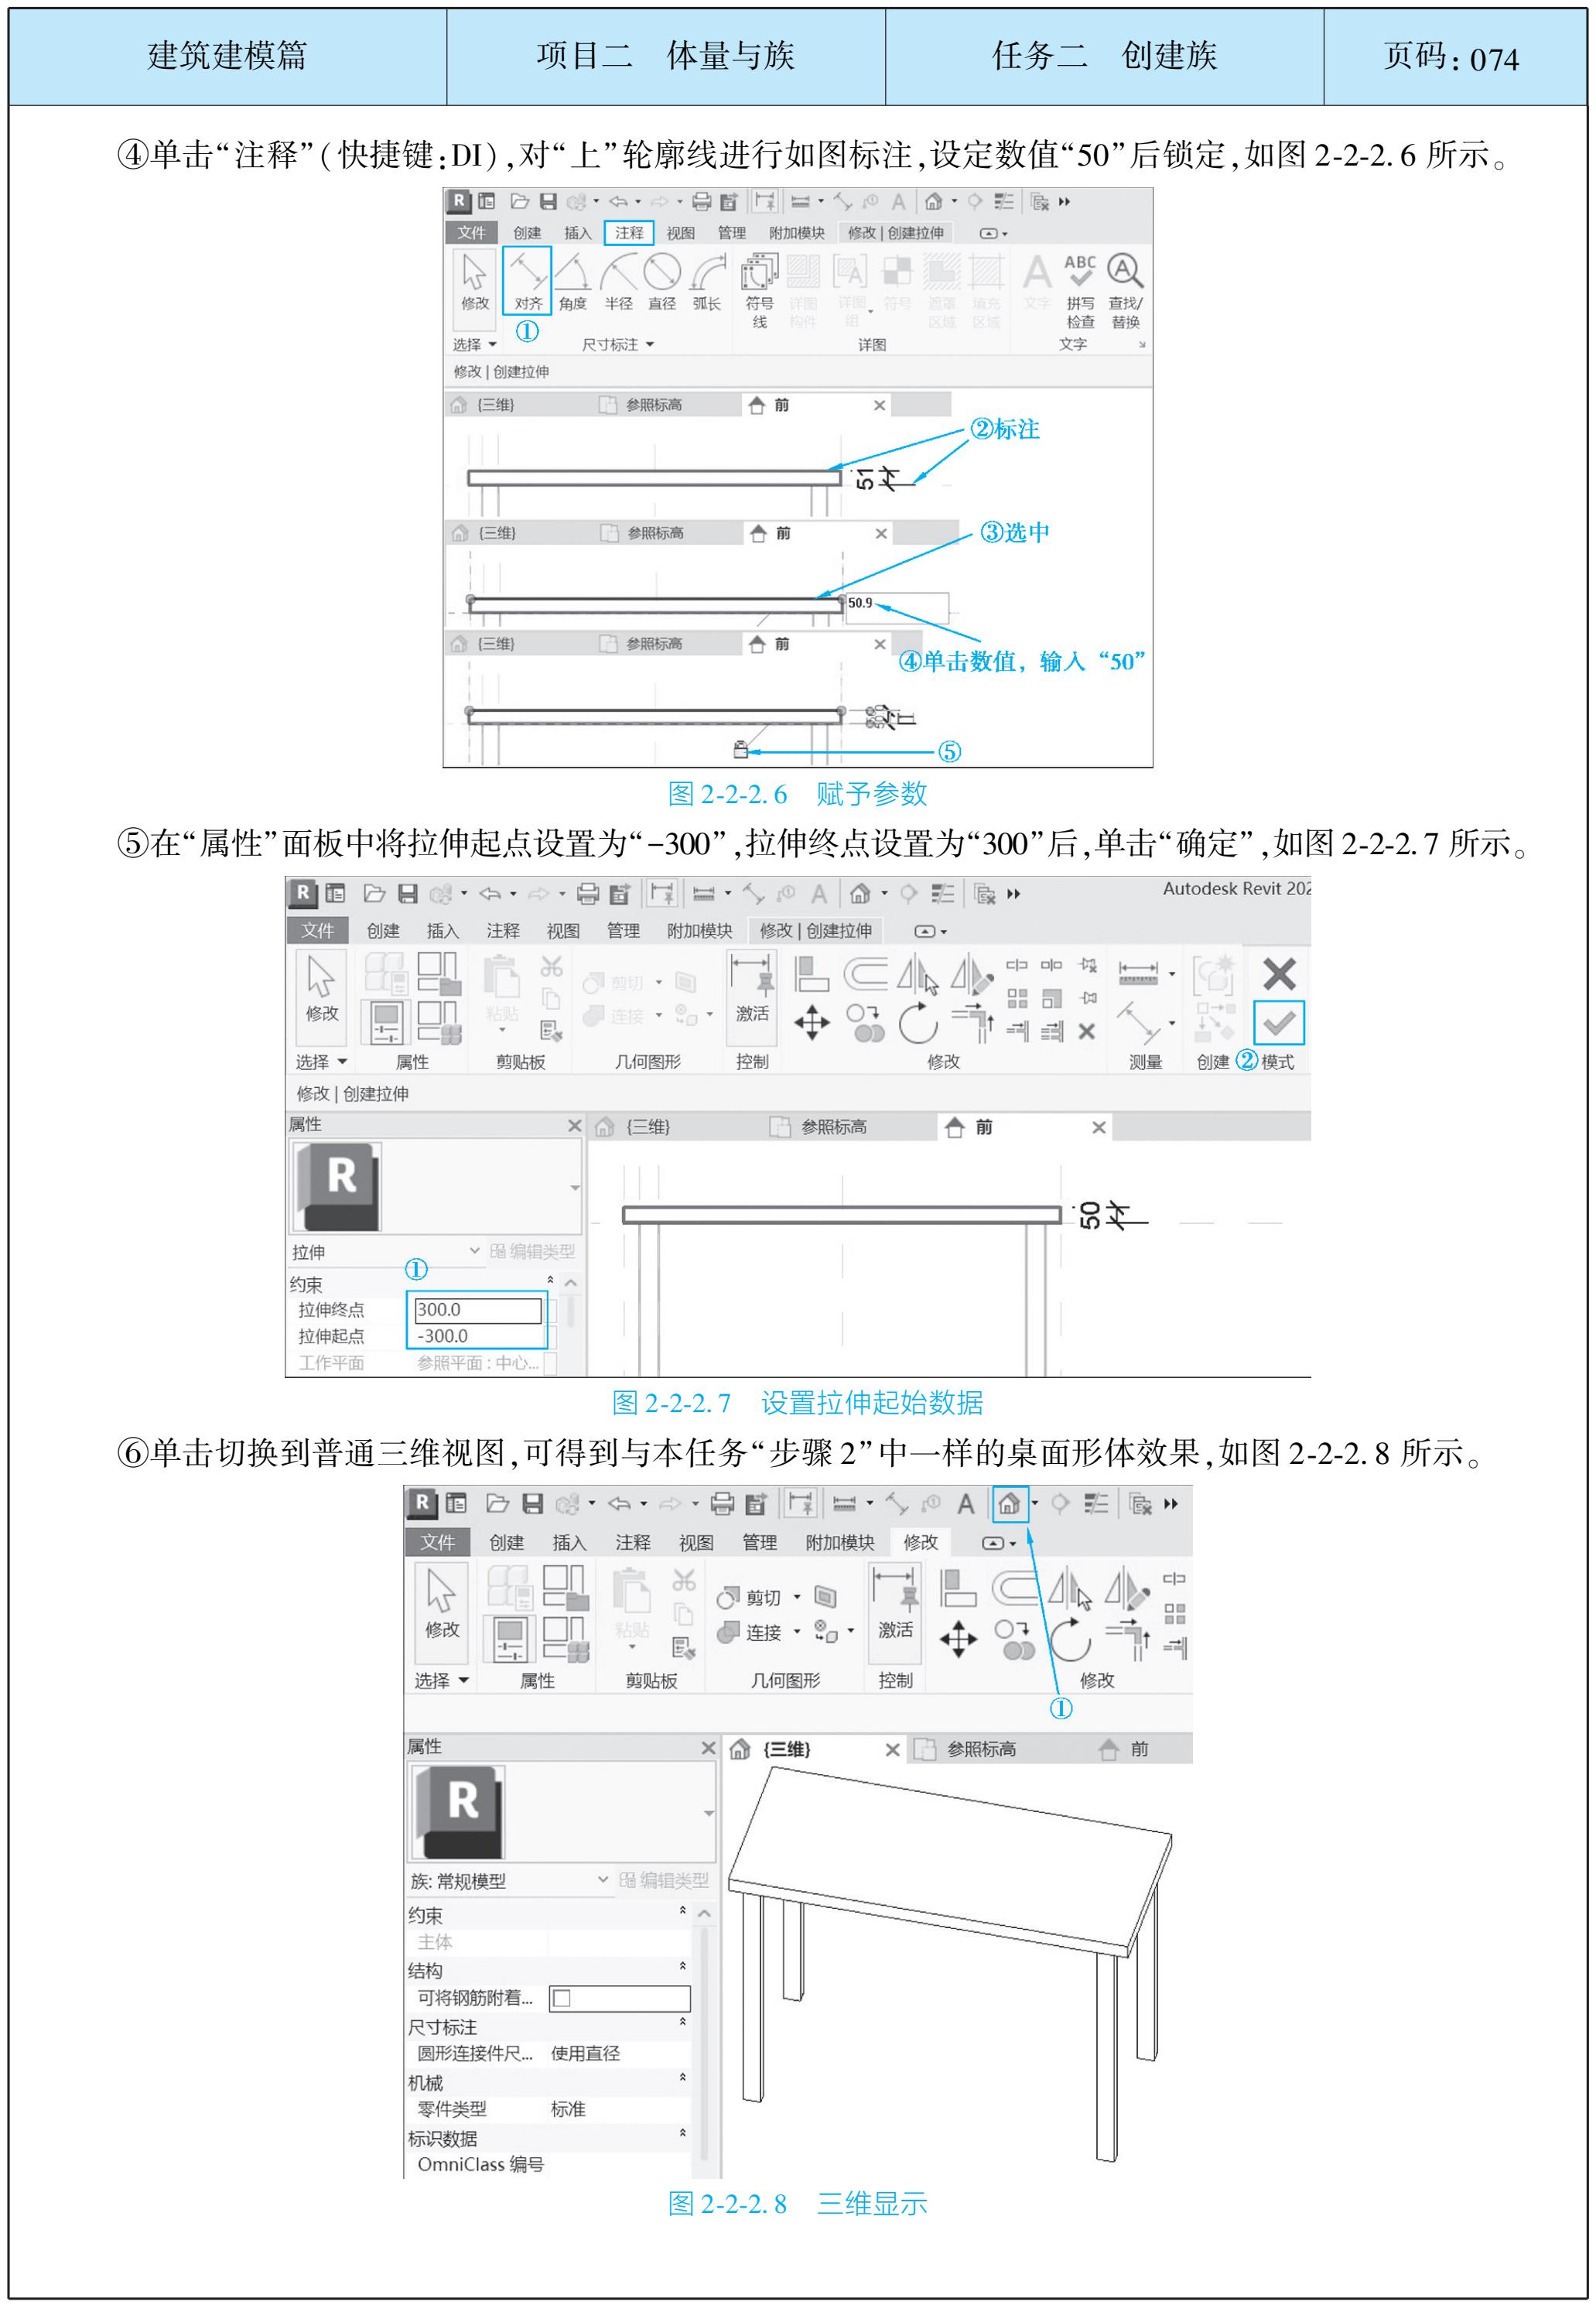Viewport: 1596px width, 2305px height.
Task: Open the 注释 ribbon tab in figure 2-2-2.6
Action: coord(629,233)
